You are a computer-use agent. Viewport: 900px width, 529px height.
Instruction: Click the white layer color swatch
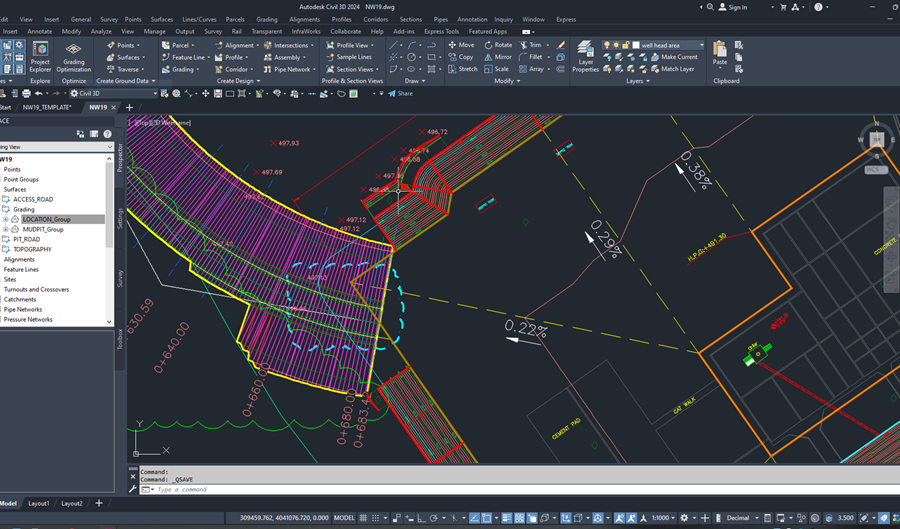[636, 45]
